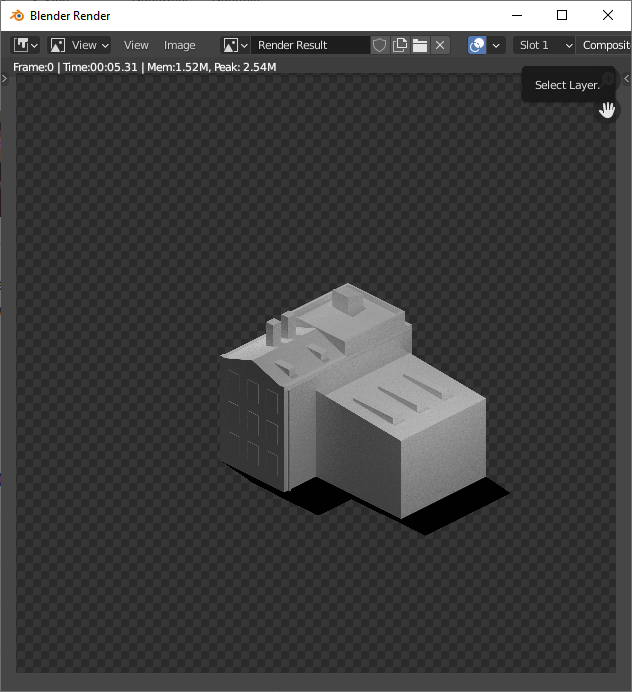Browse the linked image dropdown
Viewport: 632px width, 692px height.
click(235, 45)
